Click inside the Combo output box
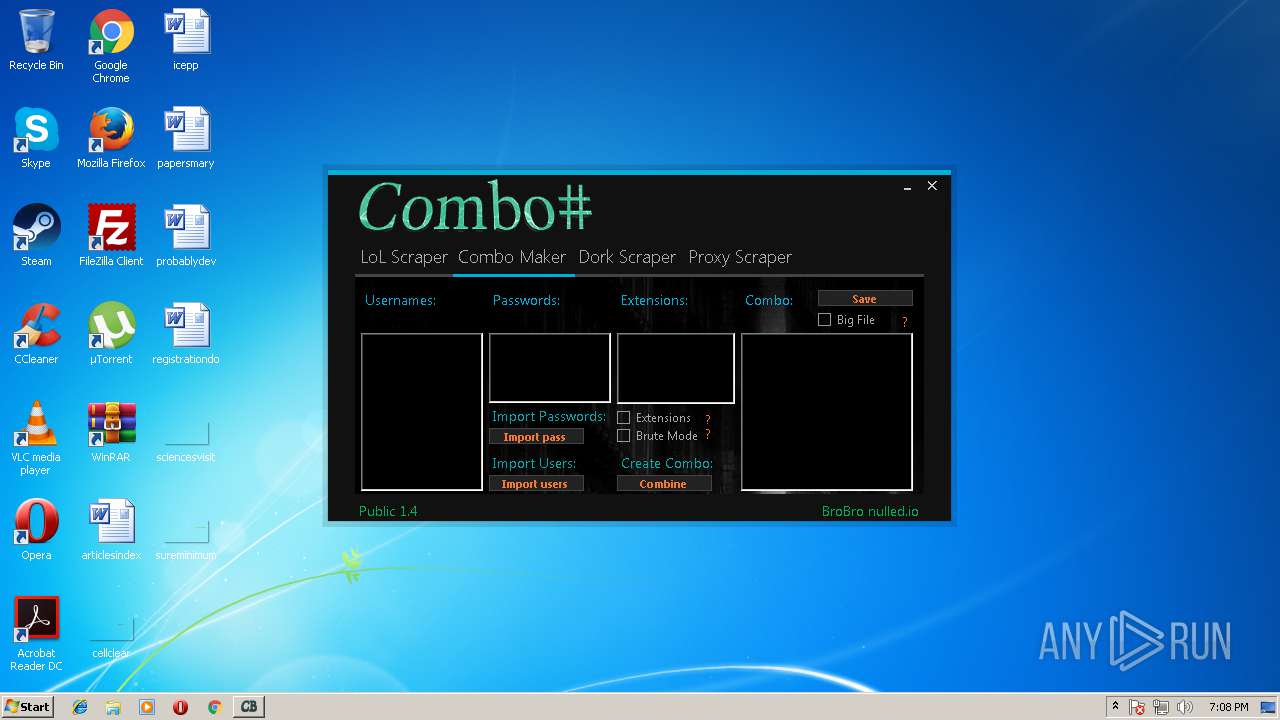Screen dimensions: 1280x720 827,412
